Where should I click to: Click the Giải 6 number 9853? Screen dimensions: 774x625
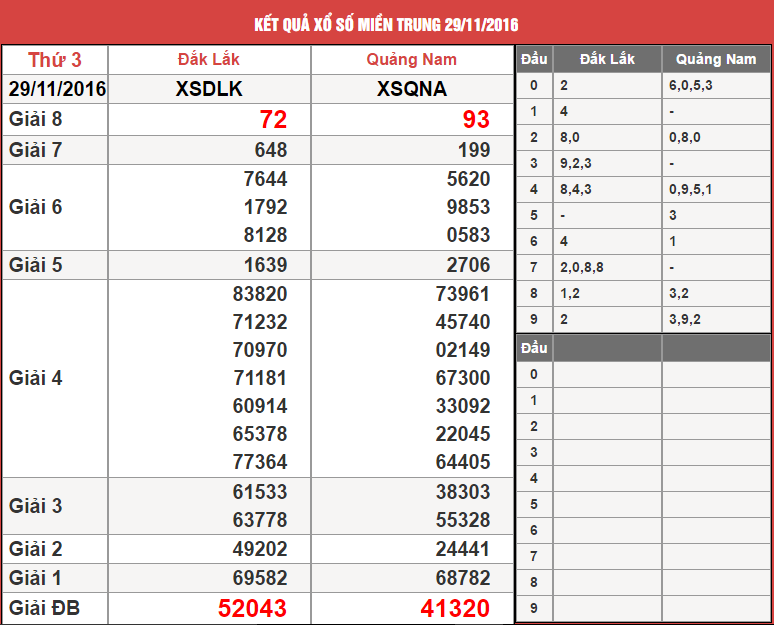(x=467, y=207)
